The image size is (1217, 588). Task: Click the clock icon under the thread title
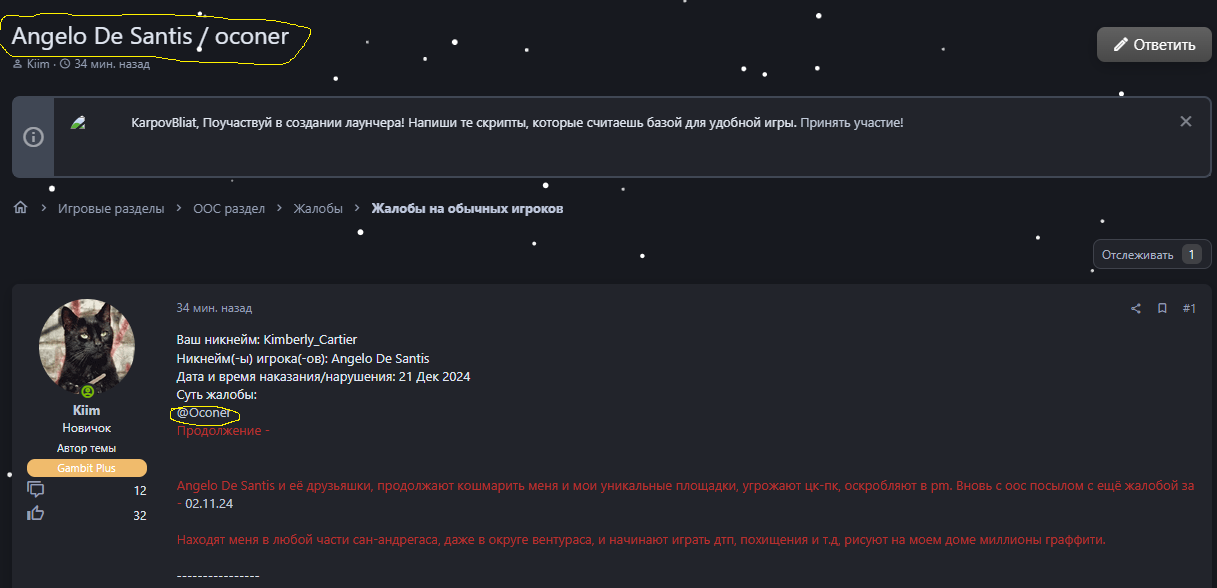click(x=65, y=64)
